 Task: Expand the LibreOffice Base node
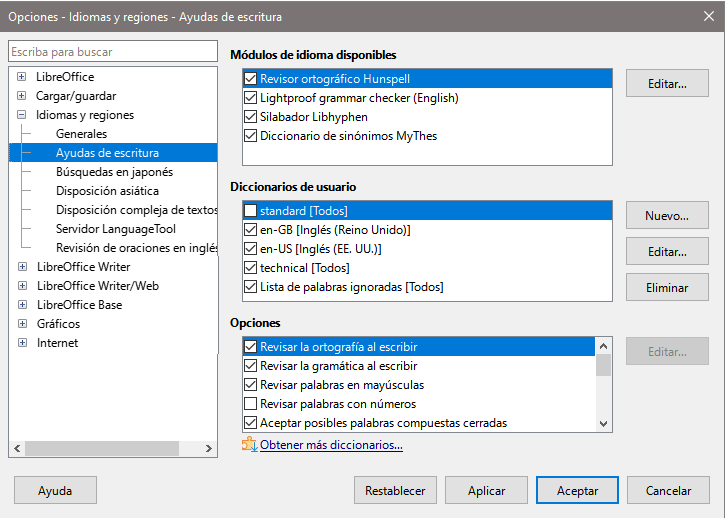pyautogui.click(x=22, y=305)
